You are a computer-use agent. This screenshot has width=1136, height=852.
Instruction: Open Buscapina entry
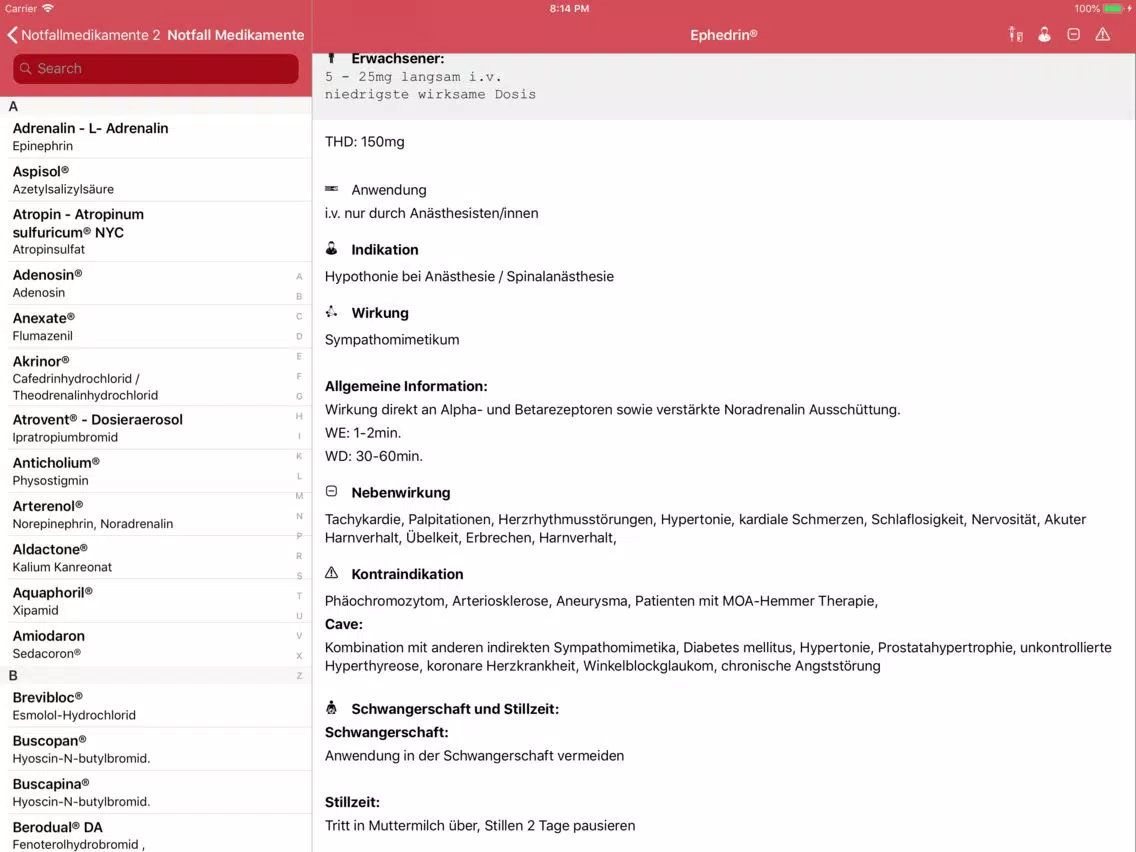pyautogui.click(x=156, y=793)
